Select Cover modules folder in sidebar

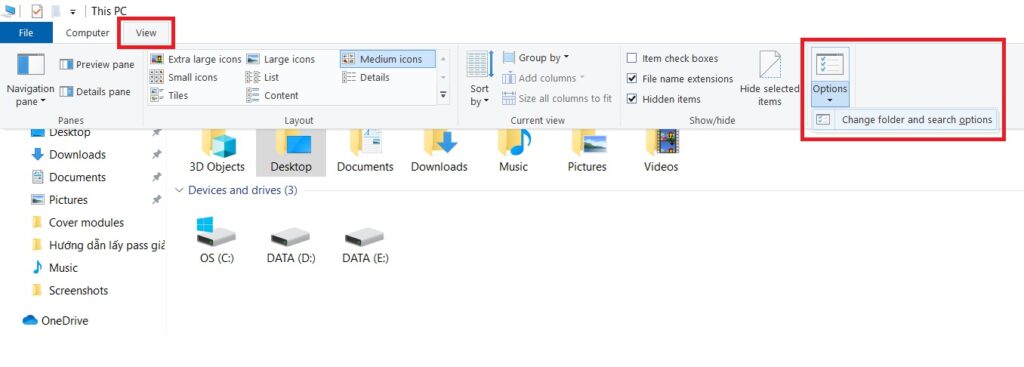(78, 223)
